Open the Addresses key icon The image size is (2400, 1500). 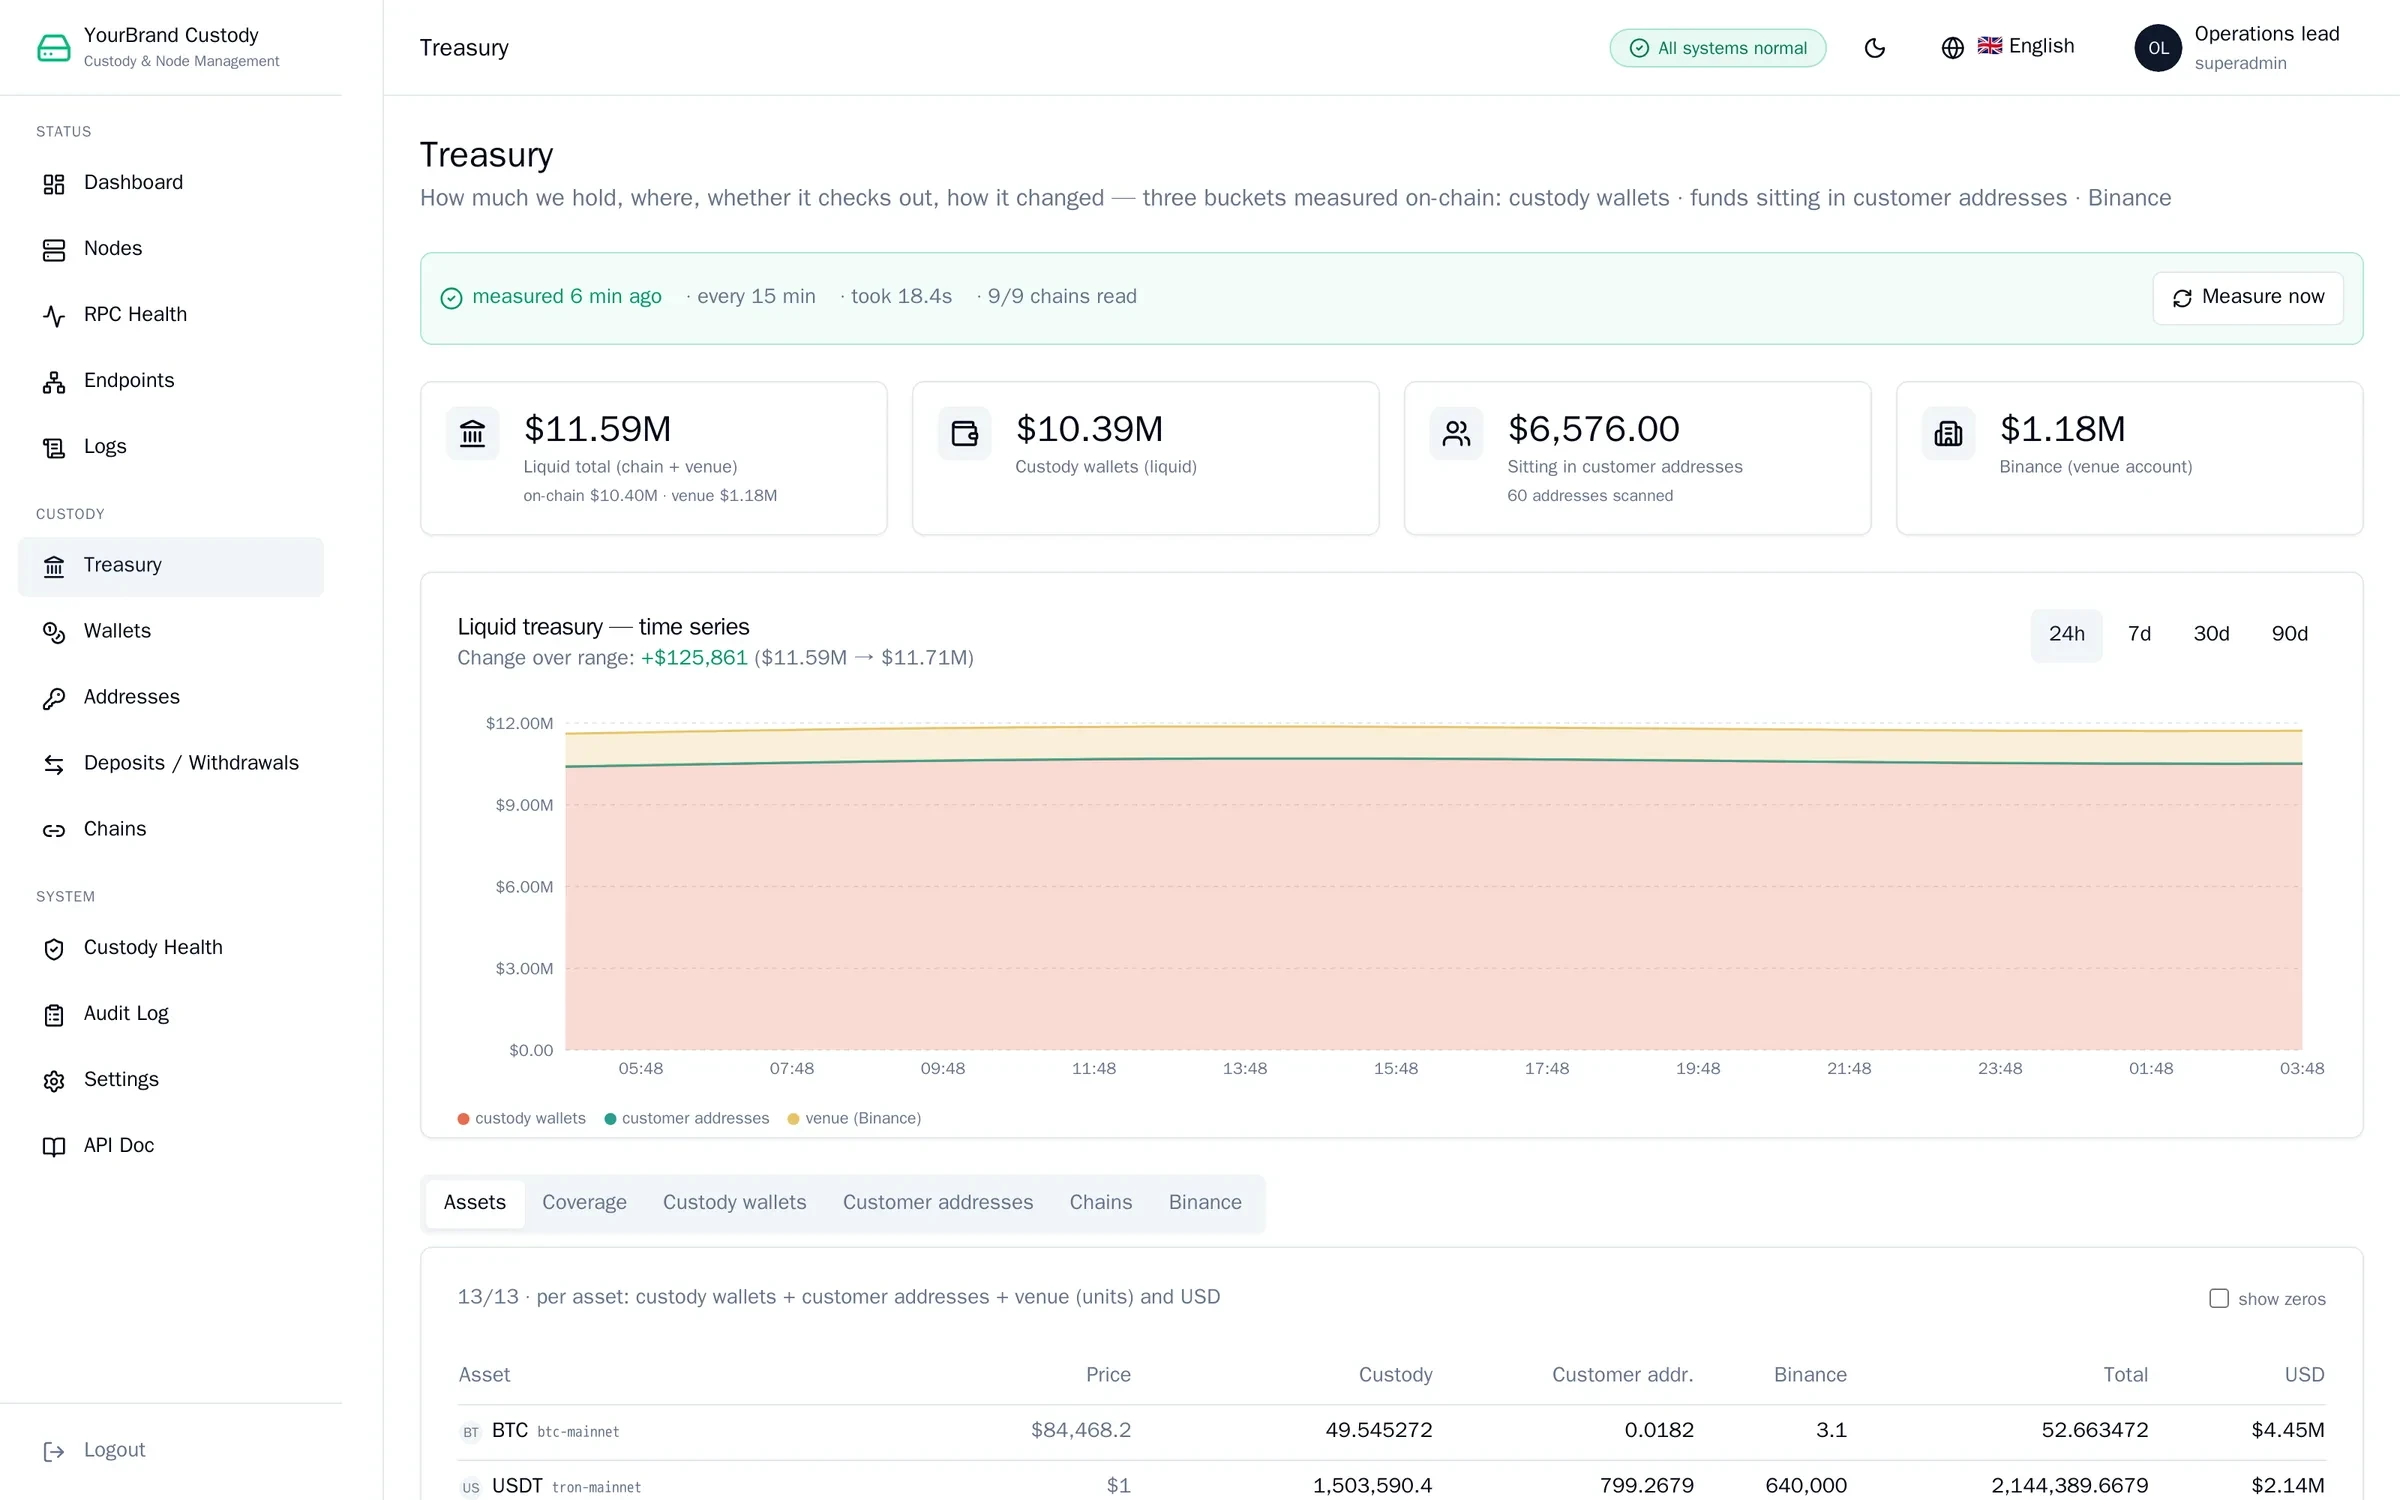[x=54, y=698]
